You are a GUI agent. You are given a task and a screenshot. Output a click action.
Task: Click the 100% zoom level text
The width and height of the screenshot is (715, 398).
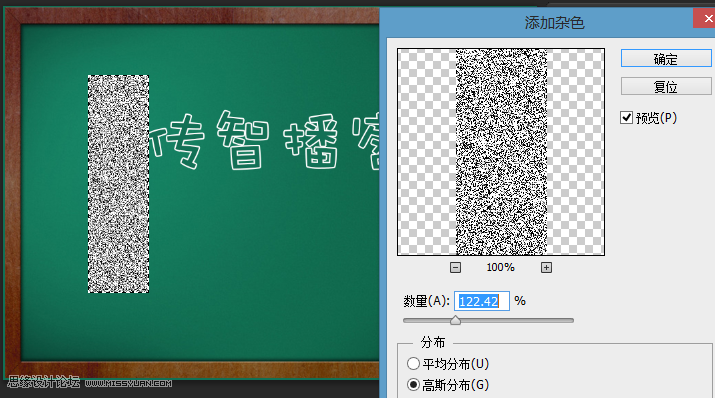(500, 268)
